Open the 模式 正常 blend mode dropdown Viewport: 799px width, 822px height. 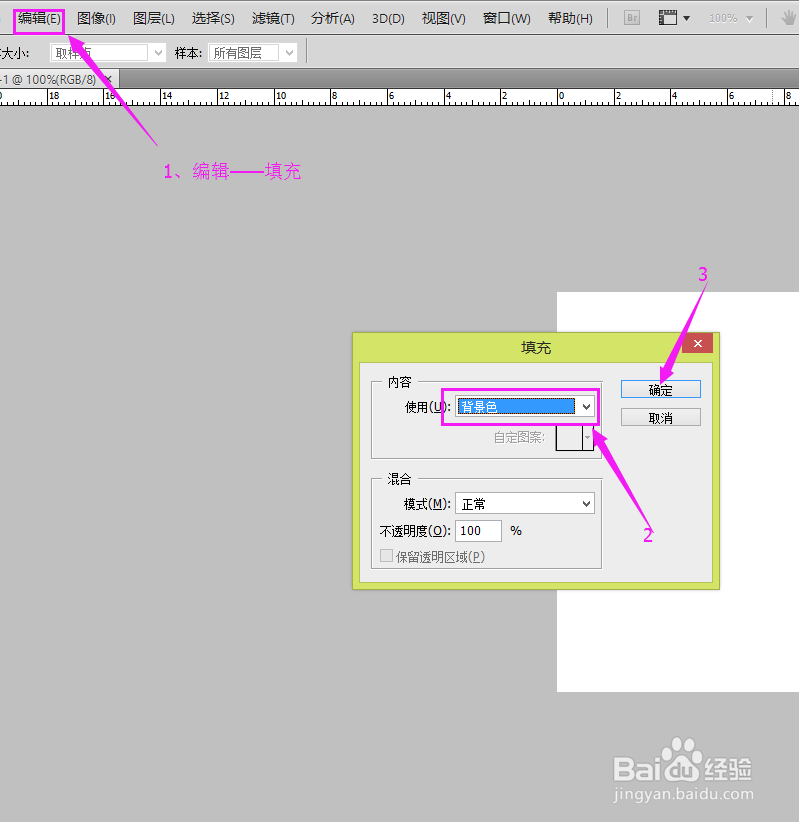525,504
